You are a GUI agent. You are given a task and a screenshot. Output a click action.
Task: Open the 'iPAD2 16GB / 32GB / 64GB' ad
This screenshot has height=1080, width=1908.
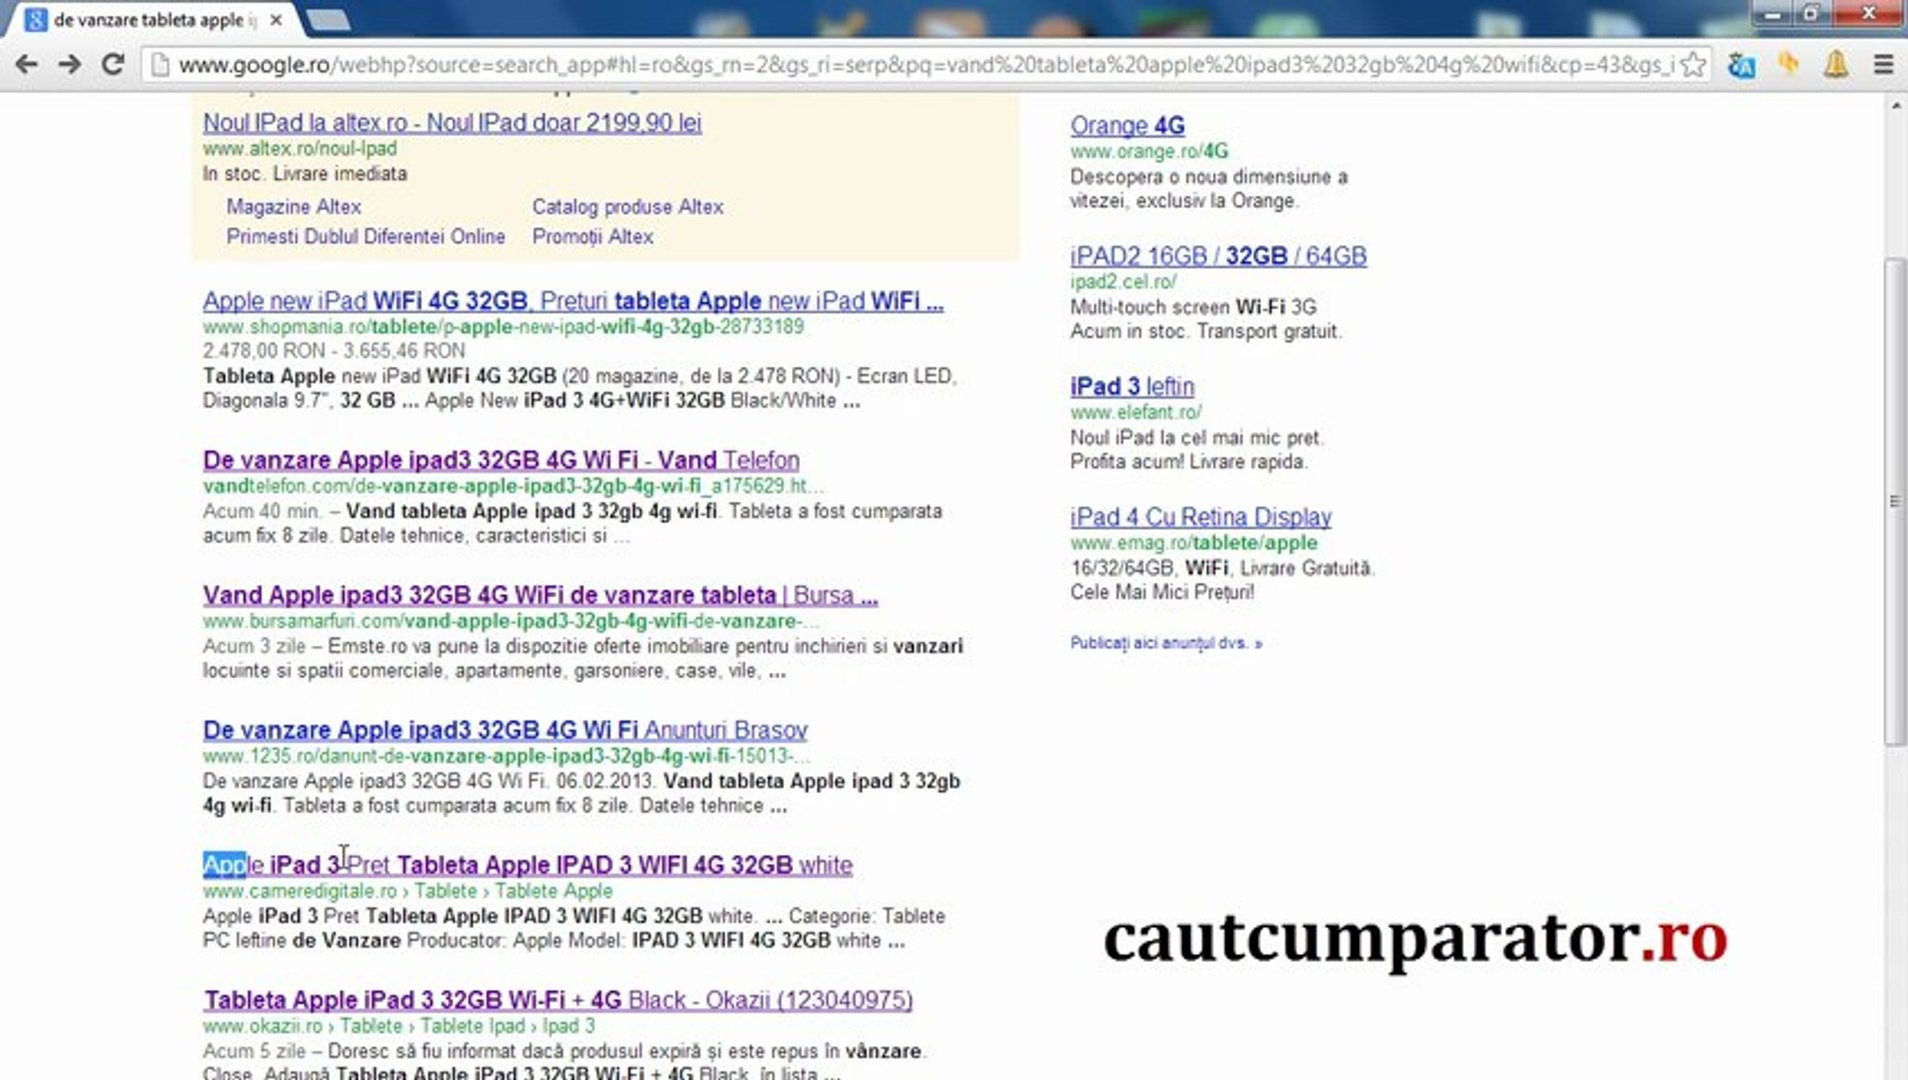[1218, 256]
